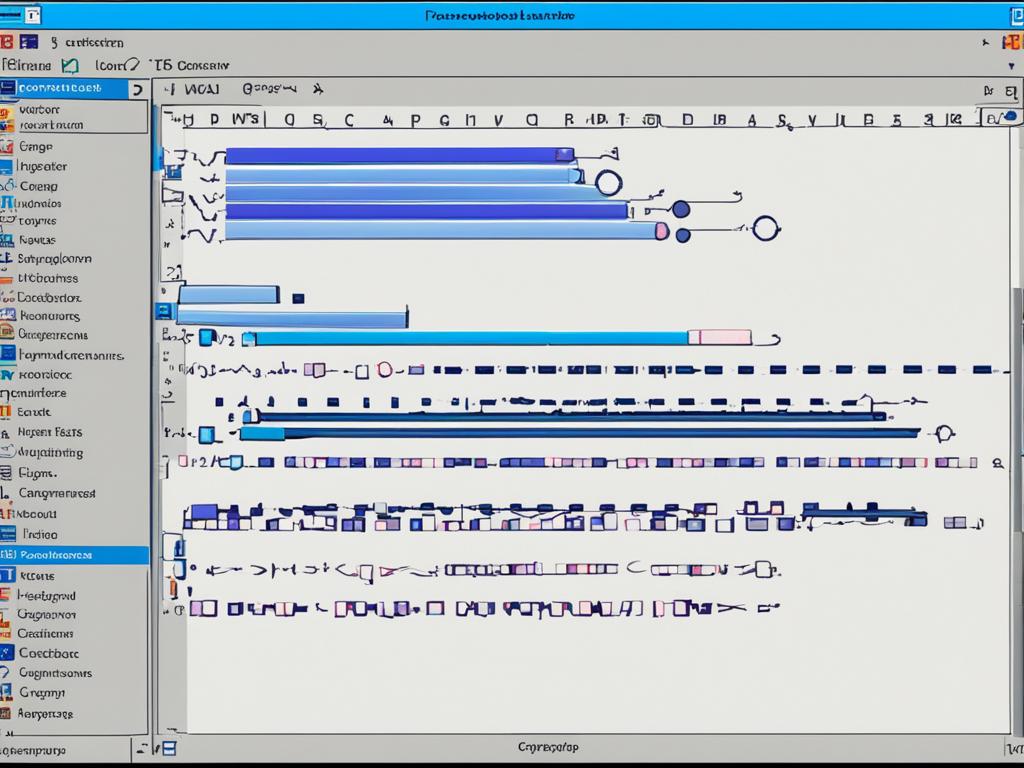Expand the arrow beside the highlighted sidebar header
The height and width of the screenshot is (768, 1024).
(138, 90)
